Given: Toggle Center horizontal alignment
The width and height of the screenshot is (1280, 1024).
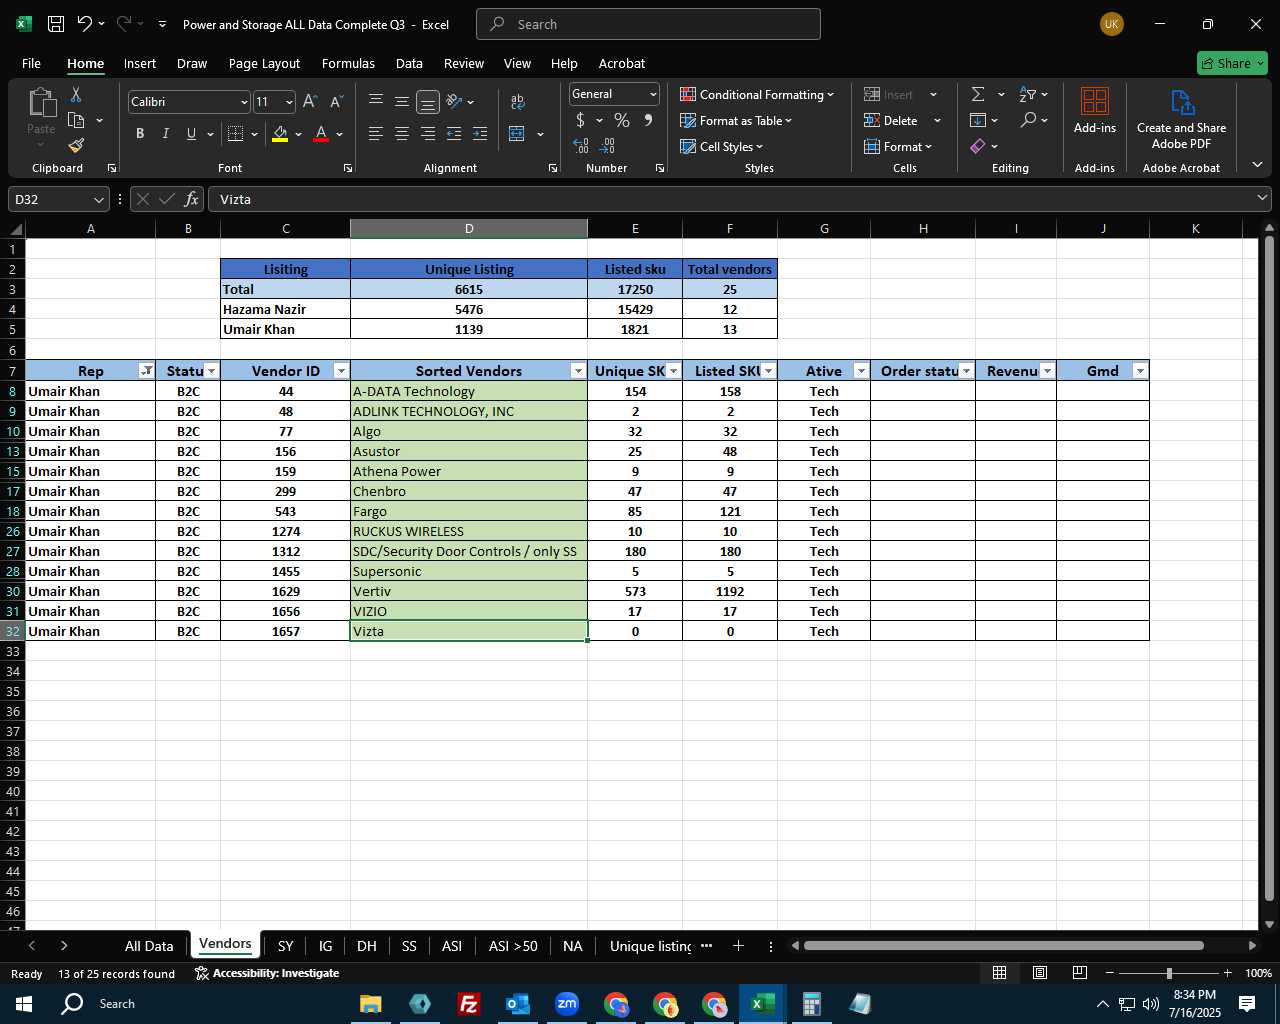Looking at the screenshot, I should coord(402,133).
